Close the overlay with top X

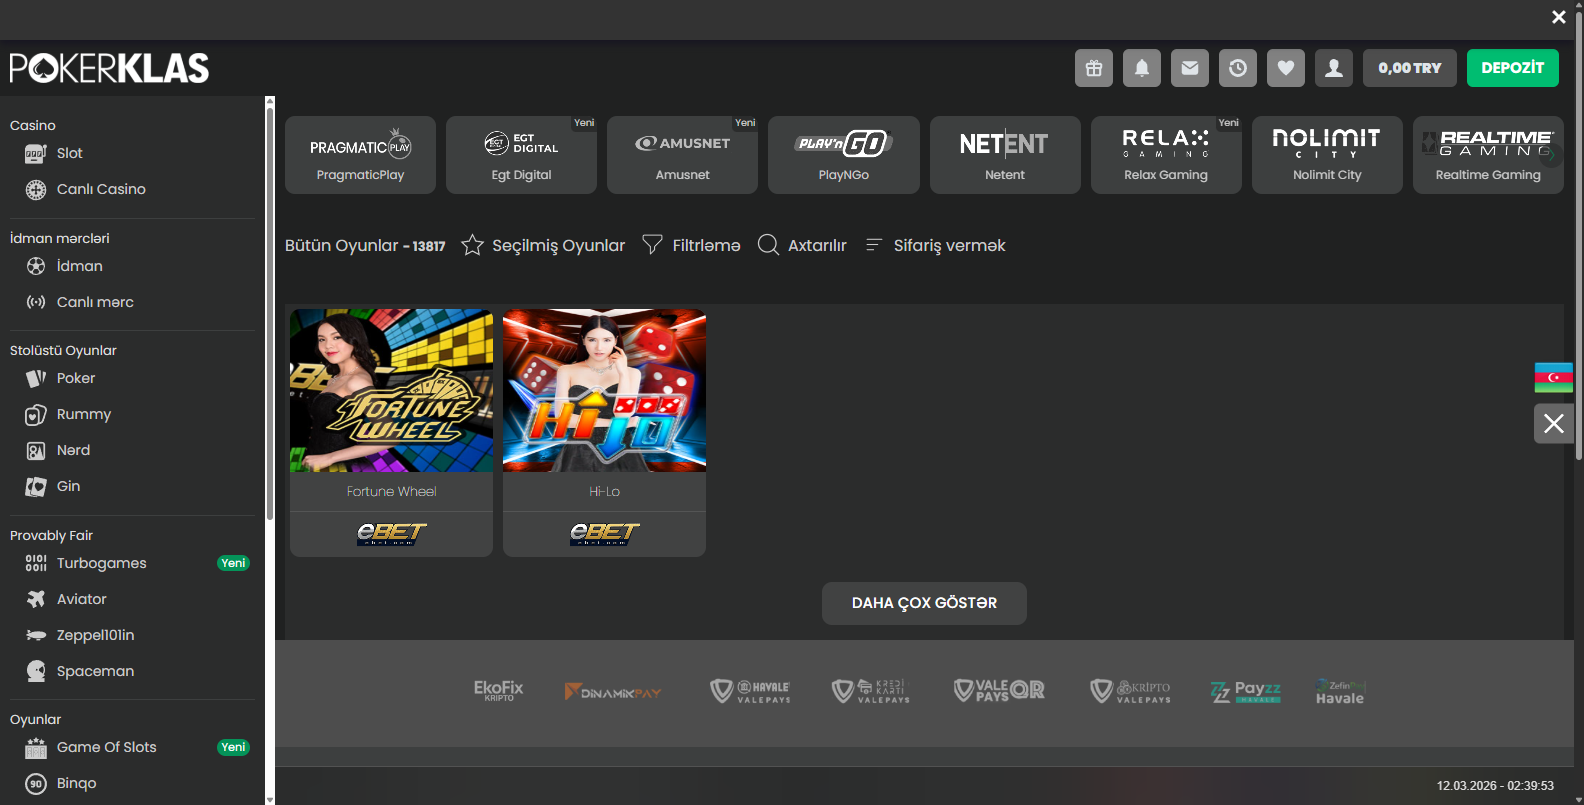coord(1558,17)
